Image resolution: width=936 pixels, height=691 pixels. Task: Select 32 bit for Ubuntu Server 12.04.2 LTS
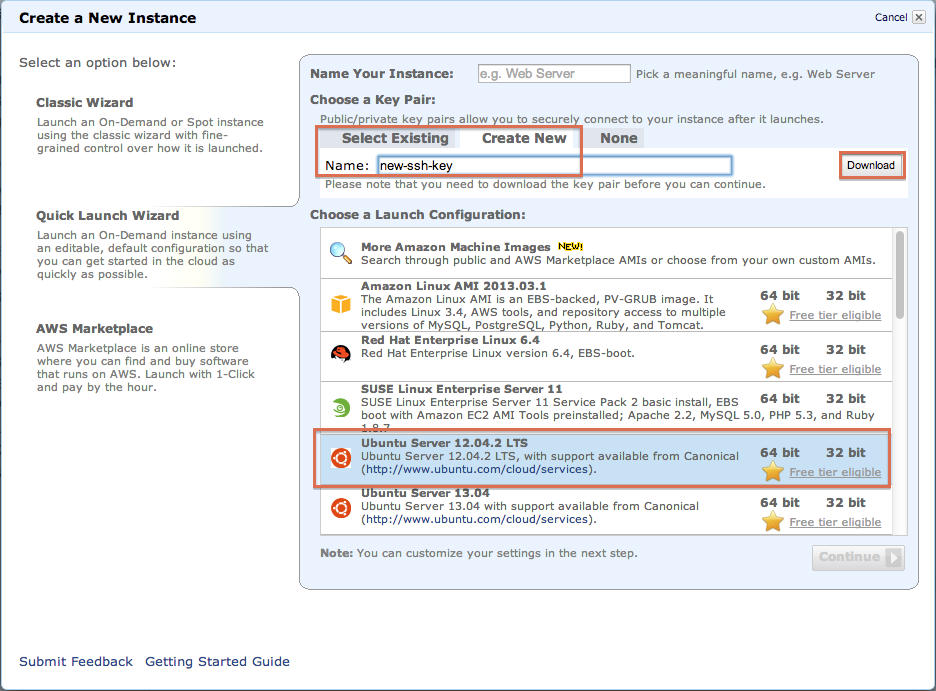coord(845,453)
